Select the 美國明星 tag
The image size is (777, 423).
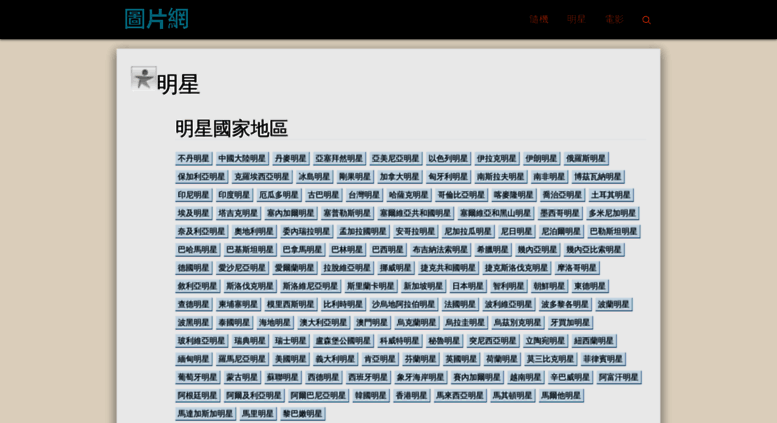[x=291, y=360]
